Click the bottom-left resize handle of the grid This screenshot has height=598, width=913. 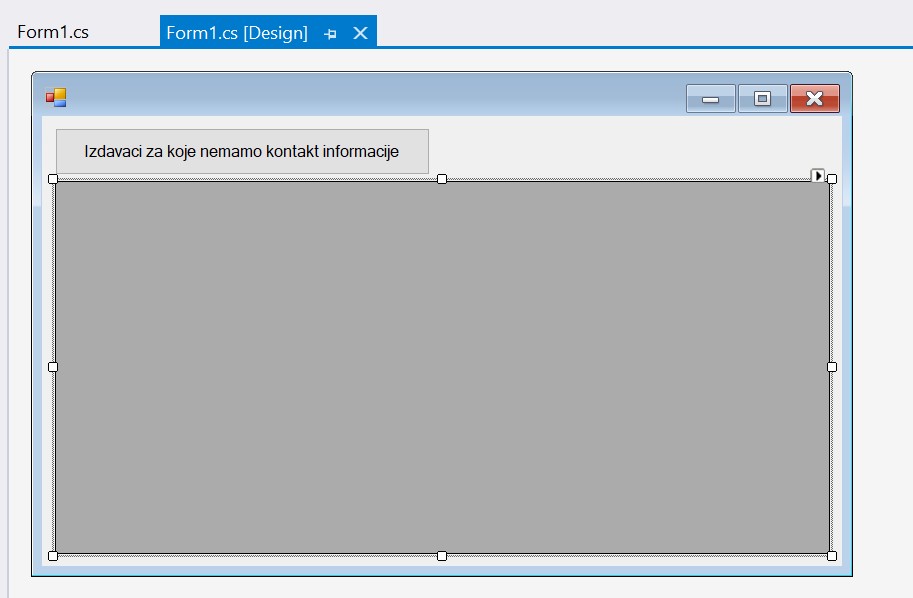53,556
